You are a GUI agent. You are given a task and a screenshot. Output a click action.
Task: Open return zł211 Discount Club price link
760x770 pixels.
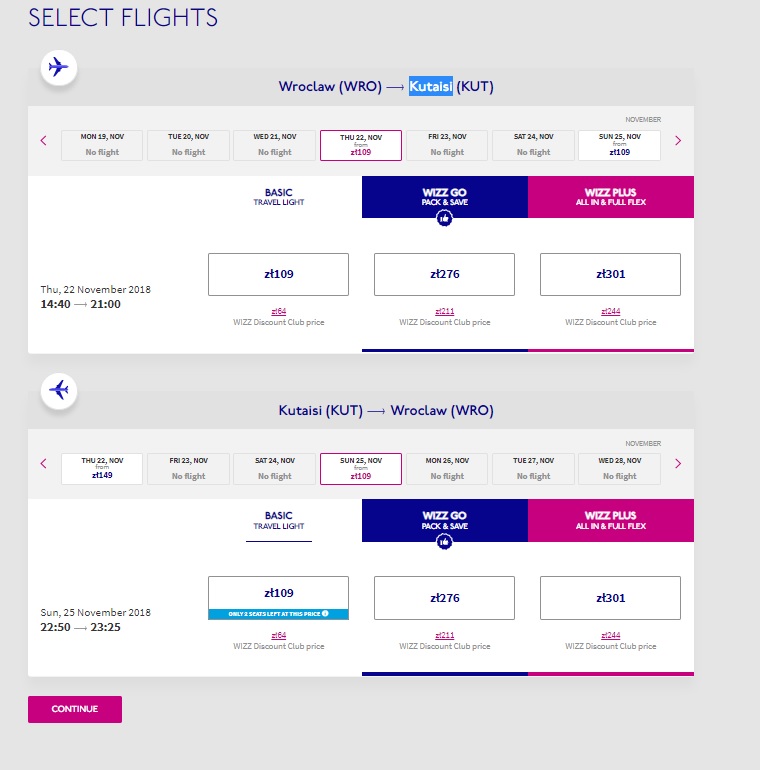444,635
